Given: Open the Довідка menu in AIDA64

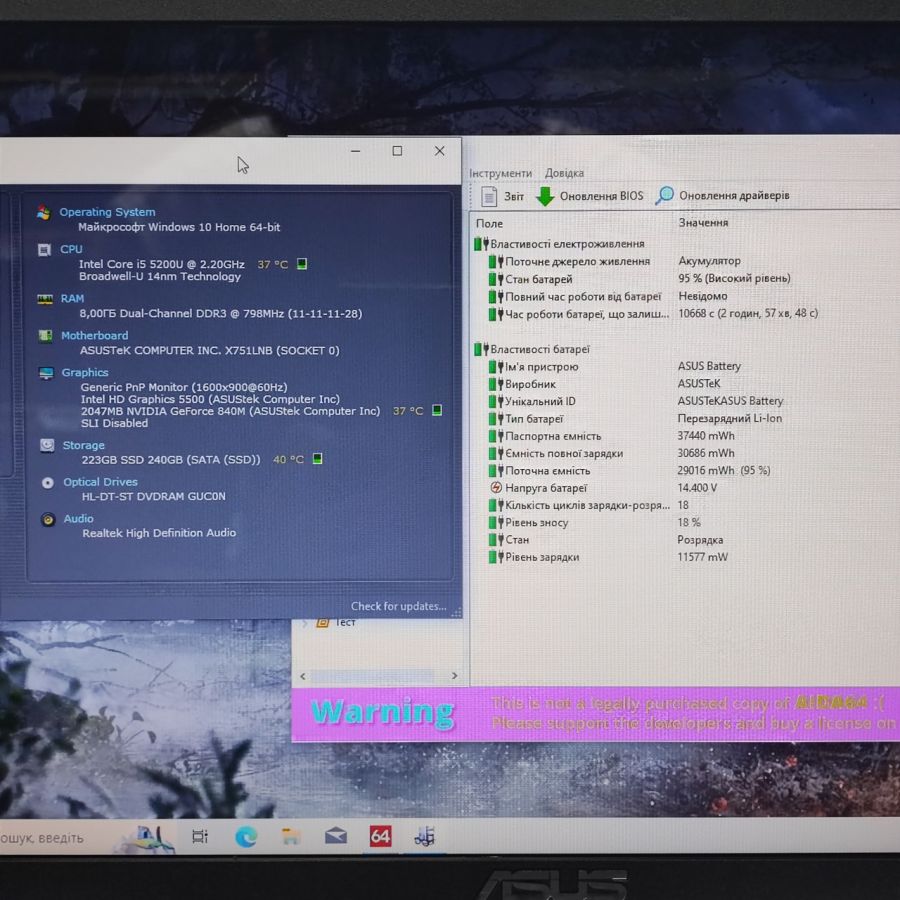Looking at the screenshot, I should [564, 173].
